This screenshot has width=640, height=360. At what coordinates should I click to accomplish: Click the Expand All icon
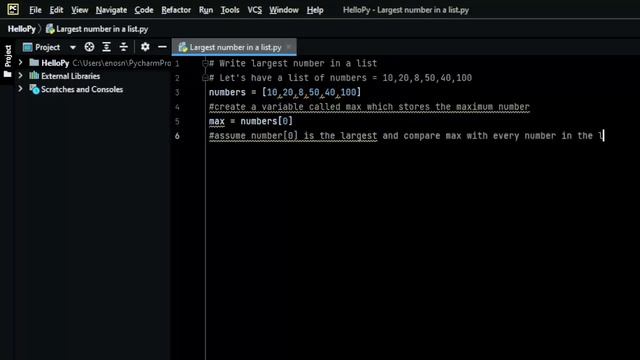[x=107, y=47]
